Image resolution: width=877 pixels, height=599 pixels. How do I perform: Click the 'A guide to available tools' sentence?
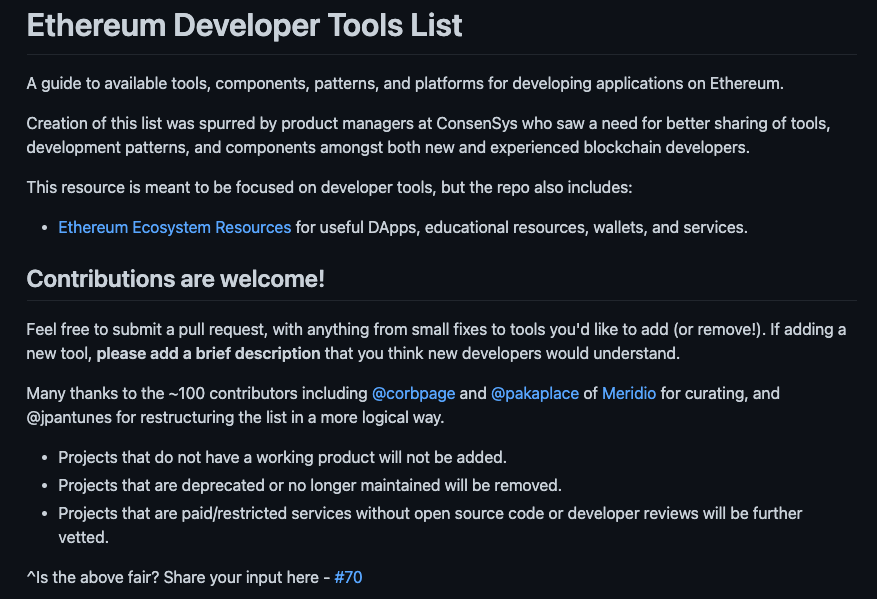point(405,84)
